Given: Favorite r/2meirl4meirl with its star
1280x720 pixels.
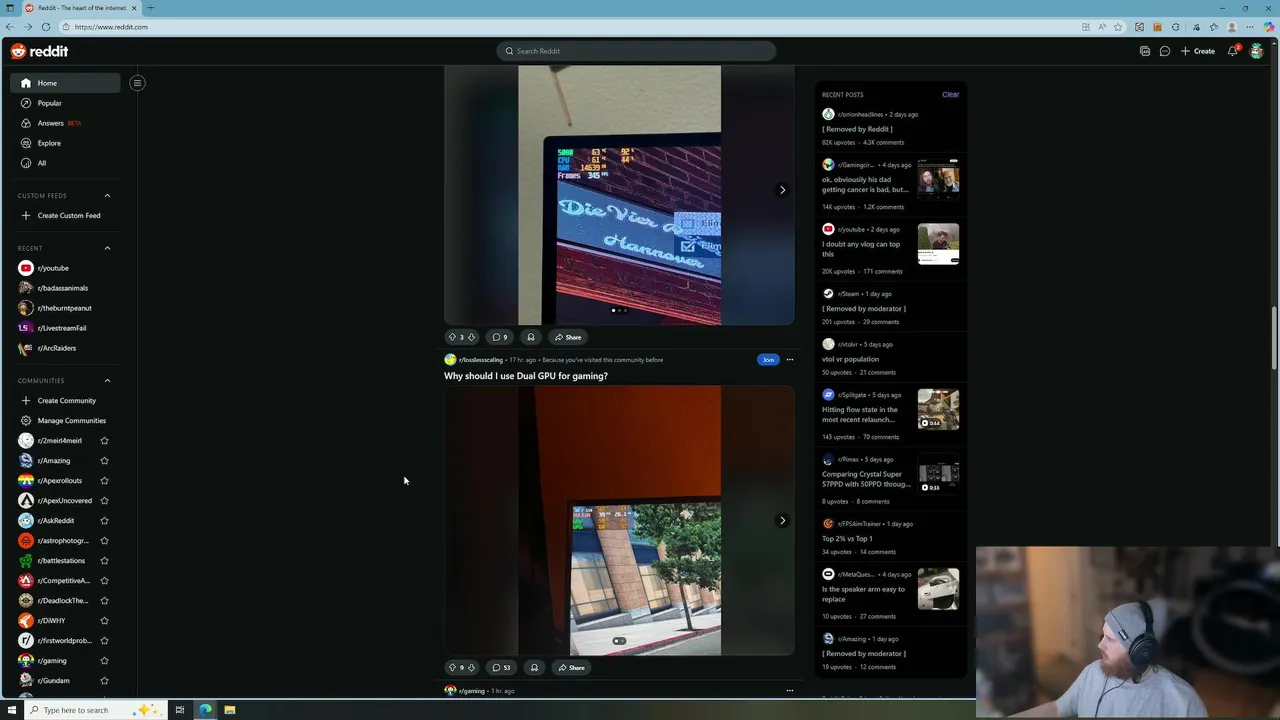Looking at the screenshot, I should [104, 441].
